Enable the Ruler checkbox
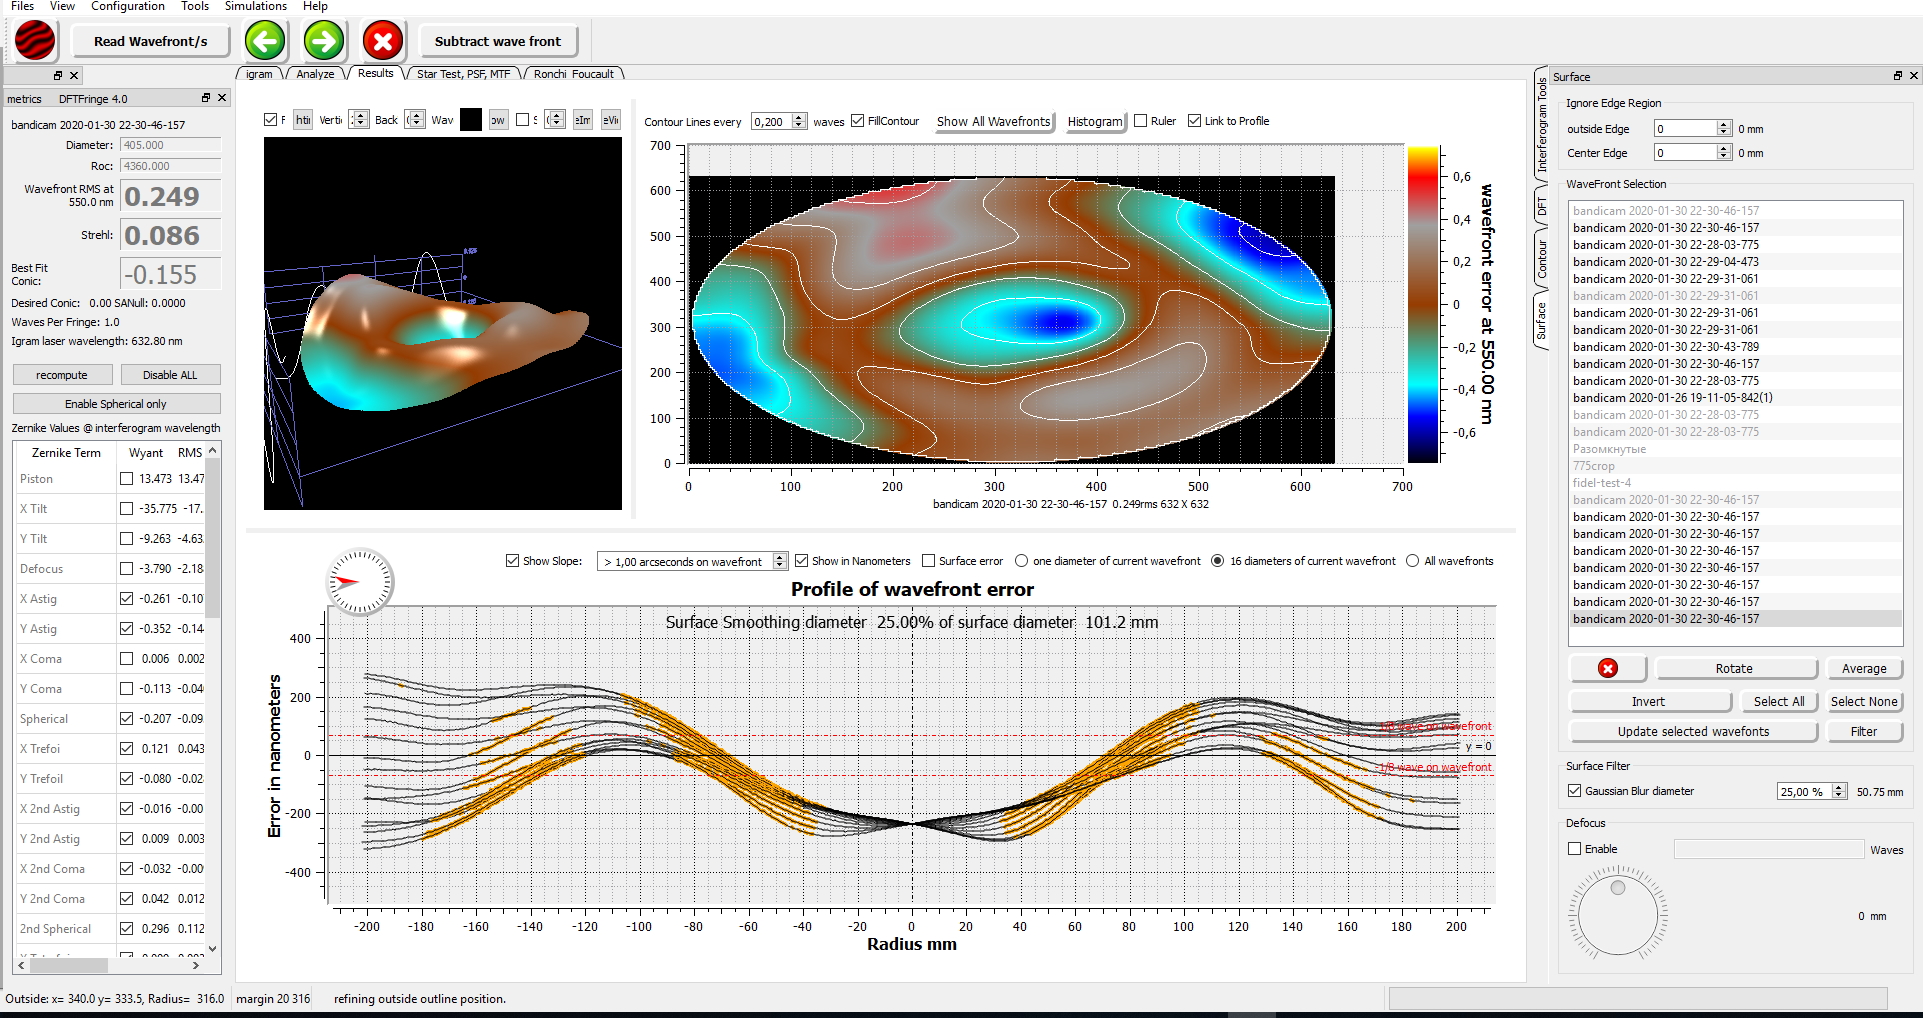This screenshot has width=1923, height=1018. point(1140,121)
